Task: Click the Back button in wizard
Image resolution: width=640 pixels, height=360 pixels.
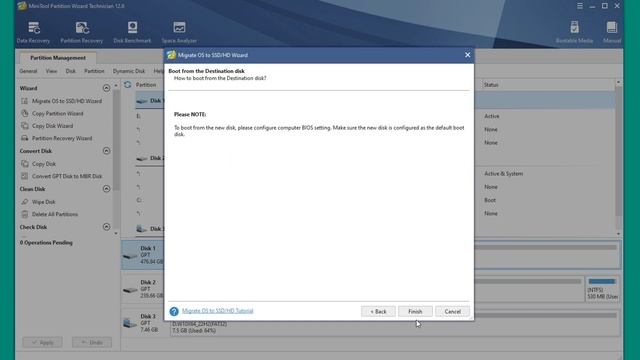Action: (x=378, y=311)
